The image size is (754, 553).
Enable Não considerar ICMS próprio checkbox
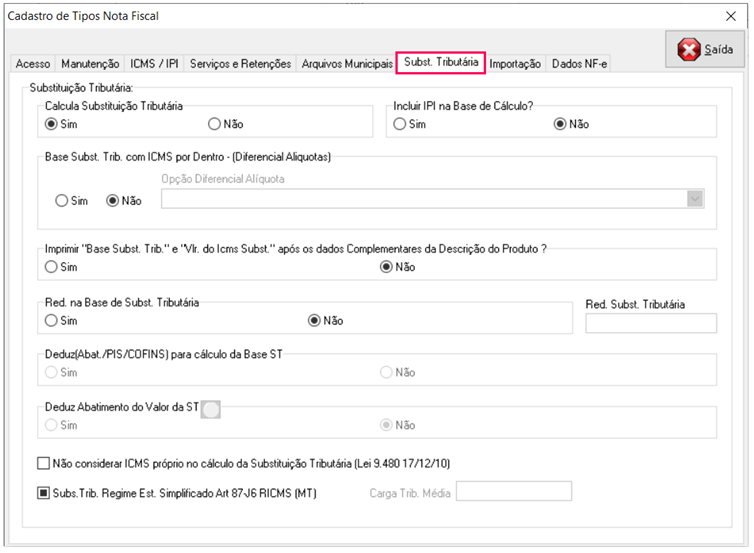pyautogui.click(x=43, y=463)
